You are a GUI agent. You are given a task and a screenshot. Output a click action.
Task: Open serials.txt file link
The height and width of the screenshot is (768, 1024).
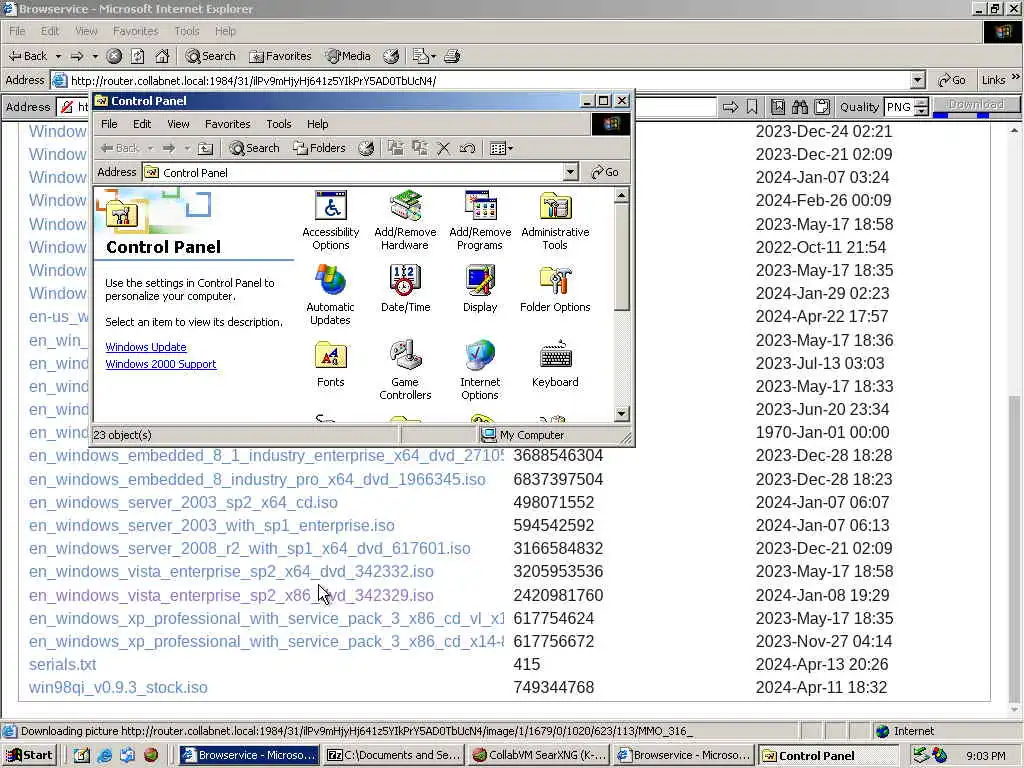pyautogui.click(x=62, y=664)
